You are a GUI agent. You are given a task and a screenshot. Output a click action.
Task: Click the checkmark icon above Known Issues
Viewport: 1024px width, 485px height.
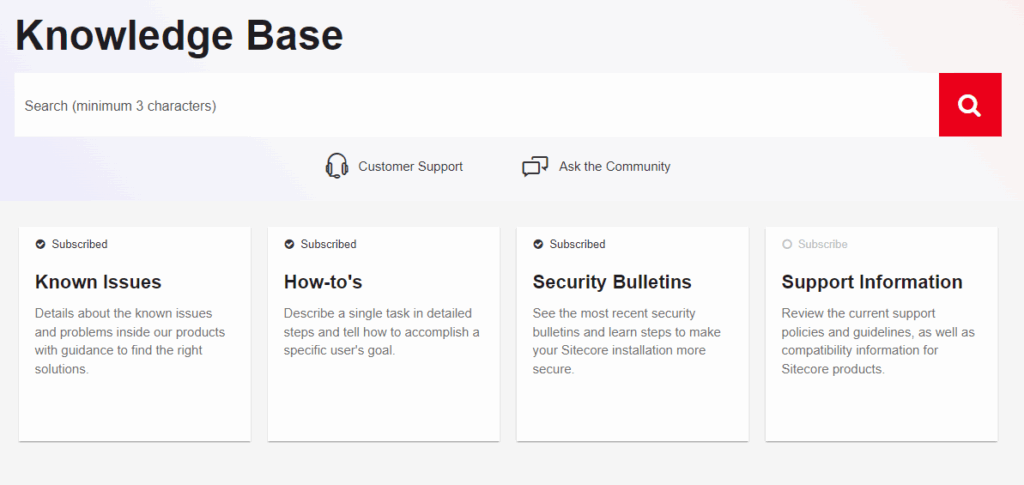coord(40,244)
